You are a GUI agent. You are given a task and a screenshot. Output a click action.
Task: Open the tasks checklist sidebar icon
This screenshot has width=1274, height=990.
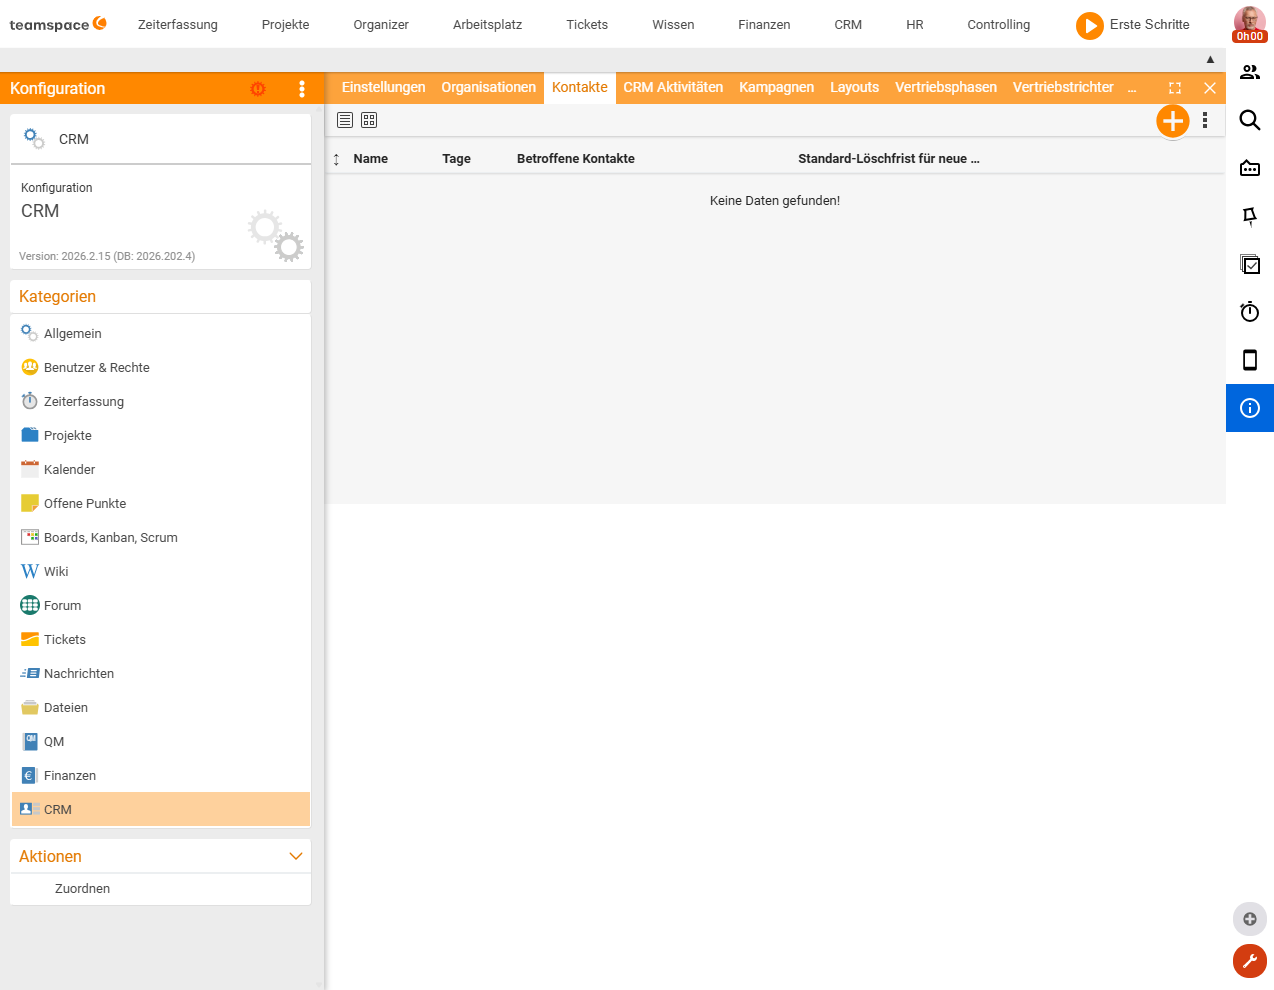(x=1250, y=264)
